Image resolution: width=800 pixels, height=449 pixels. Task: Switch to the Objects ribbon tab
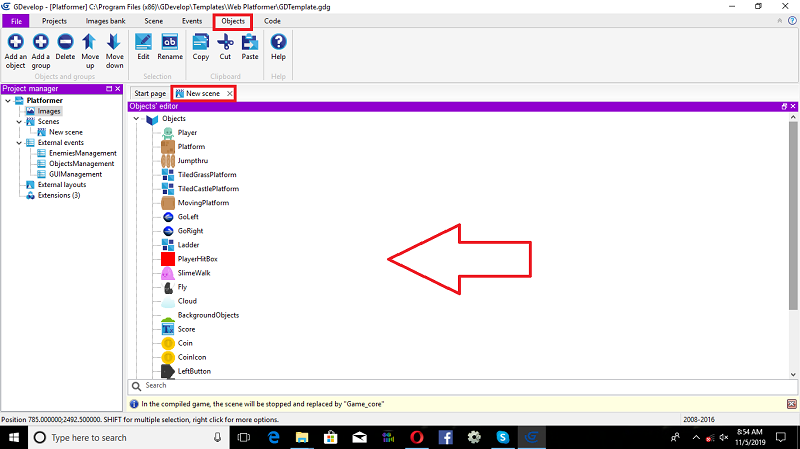233,21
